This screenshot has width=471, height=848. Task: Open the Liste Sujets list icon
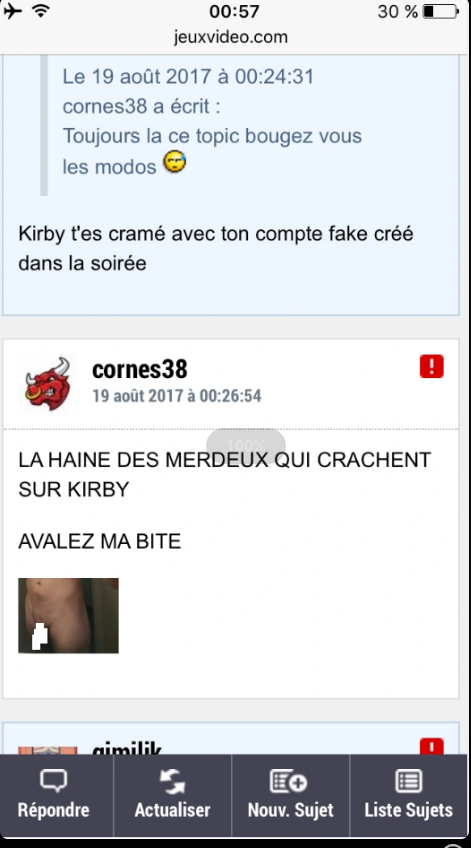(408, 781)
